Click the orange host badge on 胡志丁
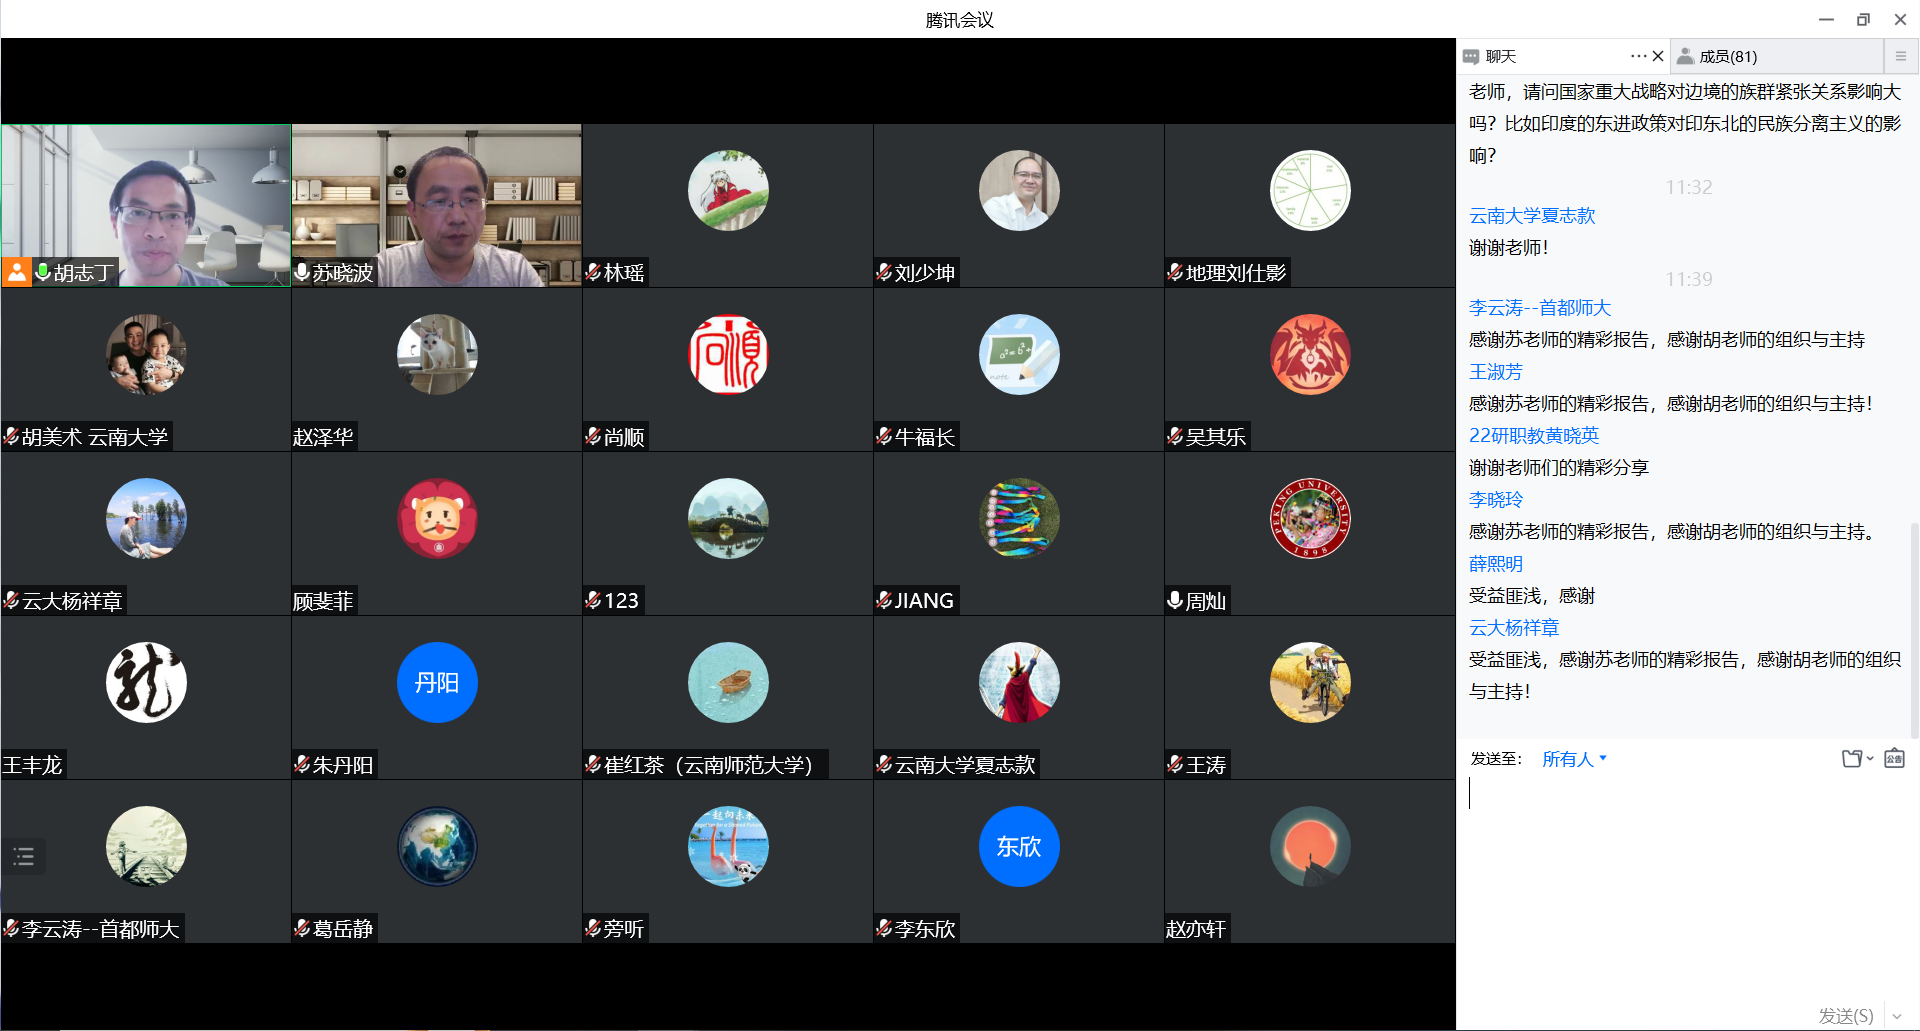This screenshot has height=1031, width=1920. [17, 272]
